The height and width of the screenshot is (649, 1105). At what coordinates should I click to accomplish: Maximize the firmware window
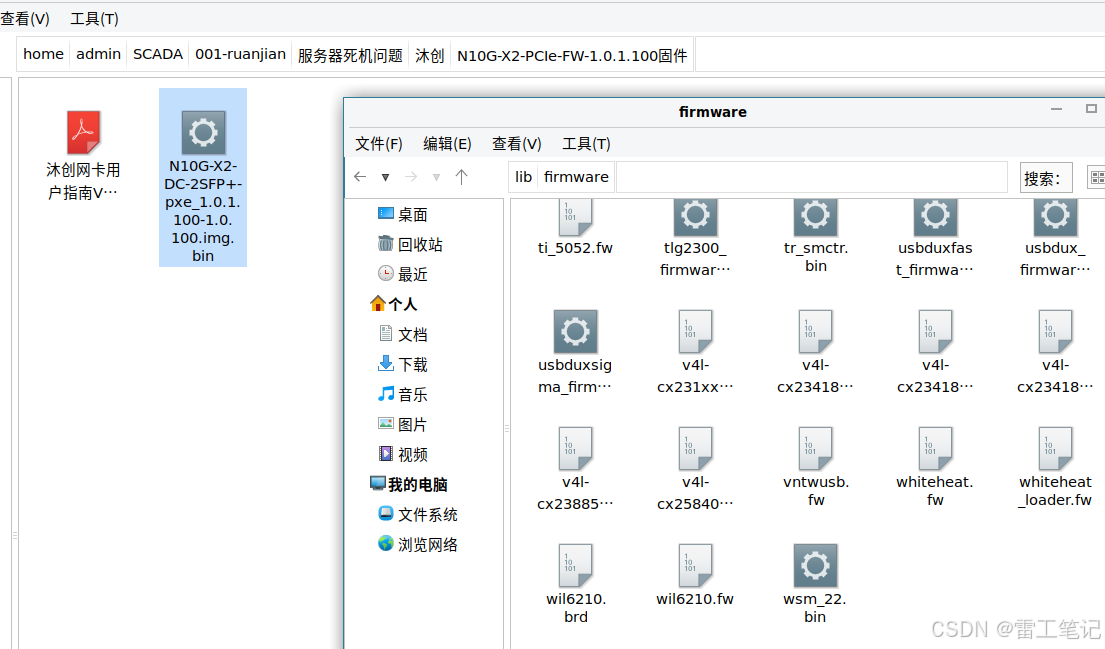(1091, 109)
